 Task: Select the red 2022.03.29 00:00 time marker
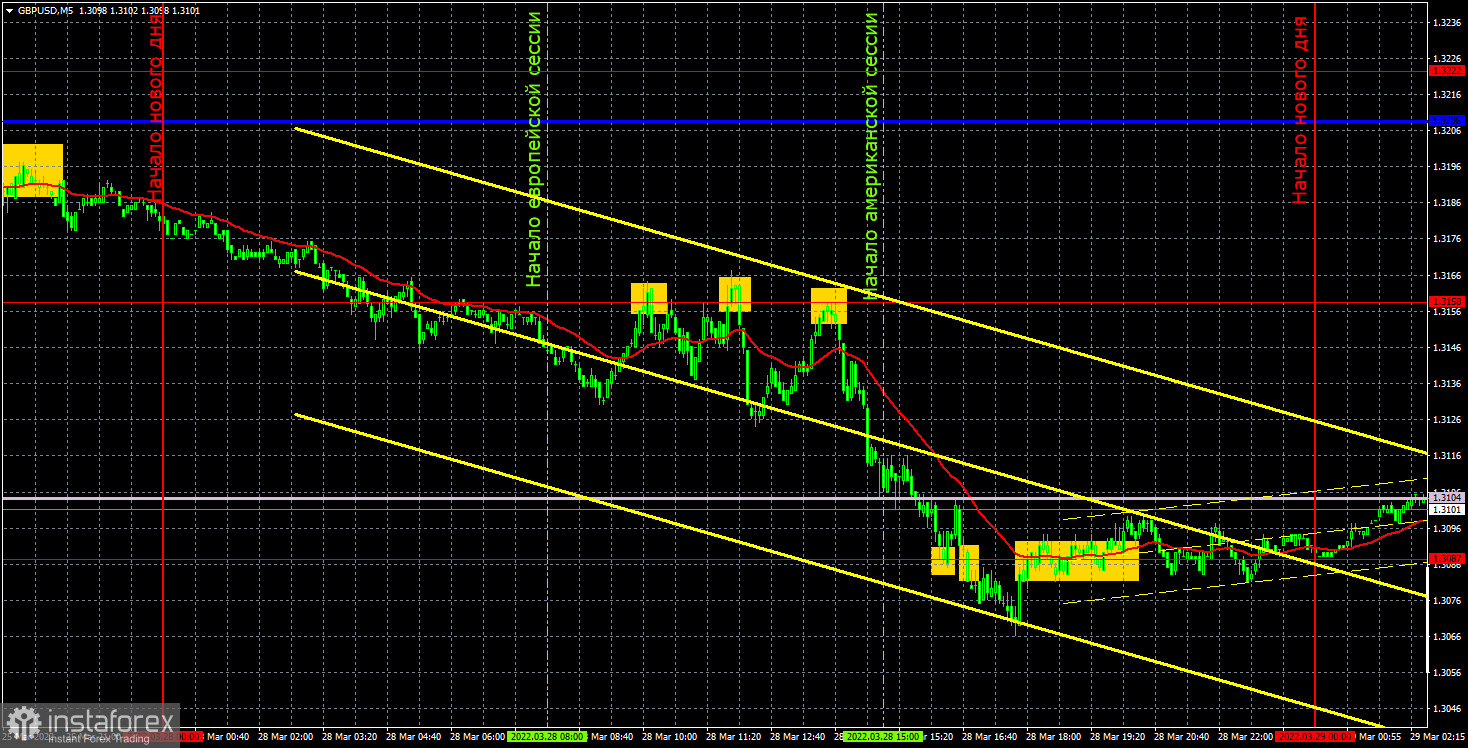tap(1315, 736)
